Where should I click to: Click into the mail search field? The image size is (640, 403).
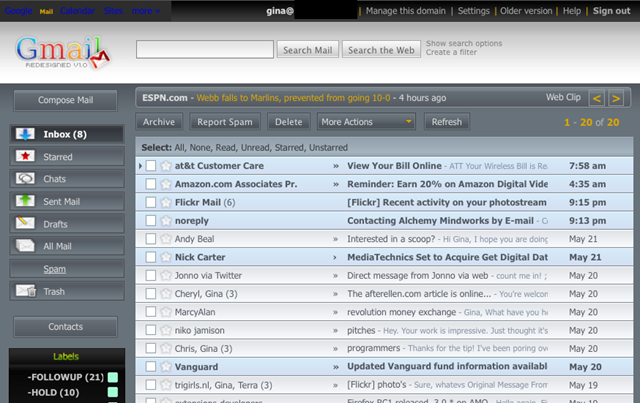tap(205, 49)
